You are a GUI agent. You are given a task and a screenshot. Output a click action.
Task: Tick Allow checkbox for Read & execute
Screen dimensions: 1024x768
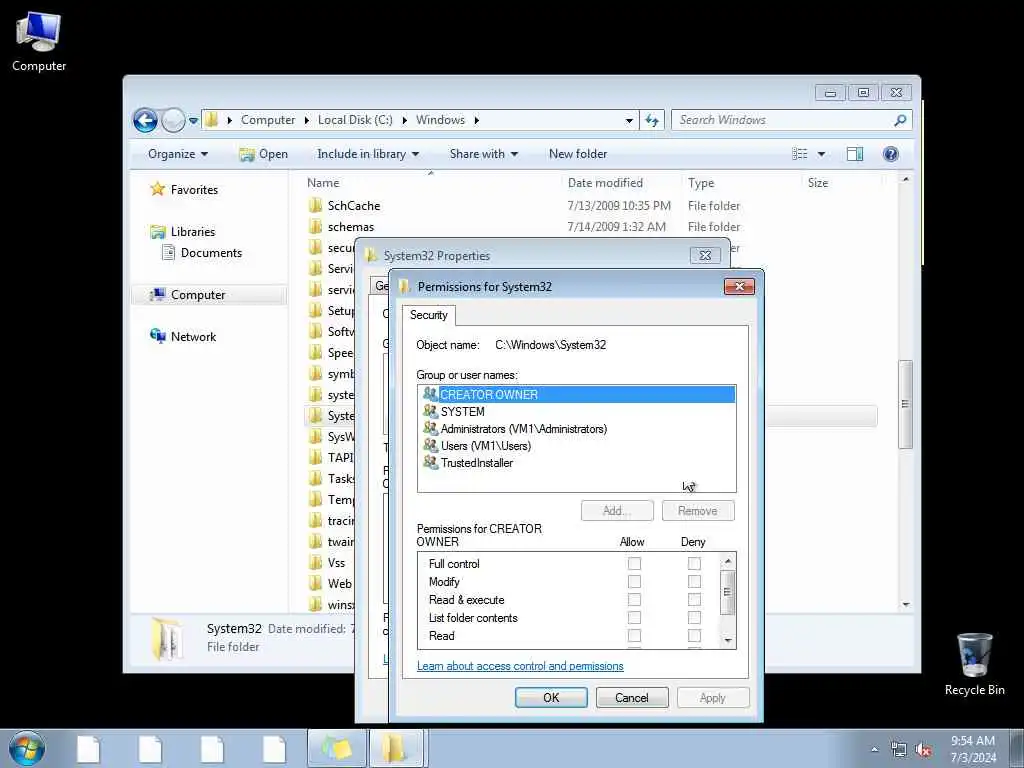pos(634,600)
